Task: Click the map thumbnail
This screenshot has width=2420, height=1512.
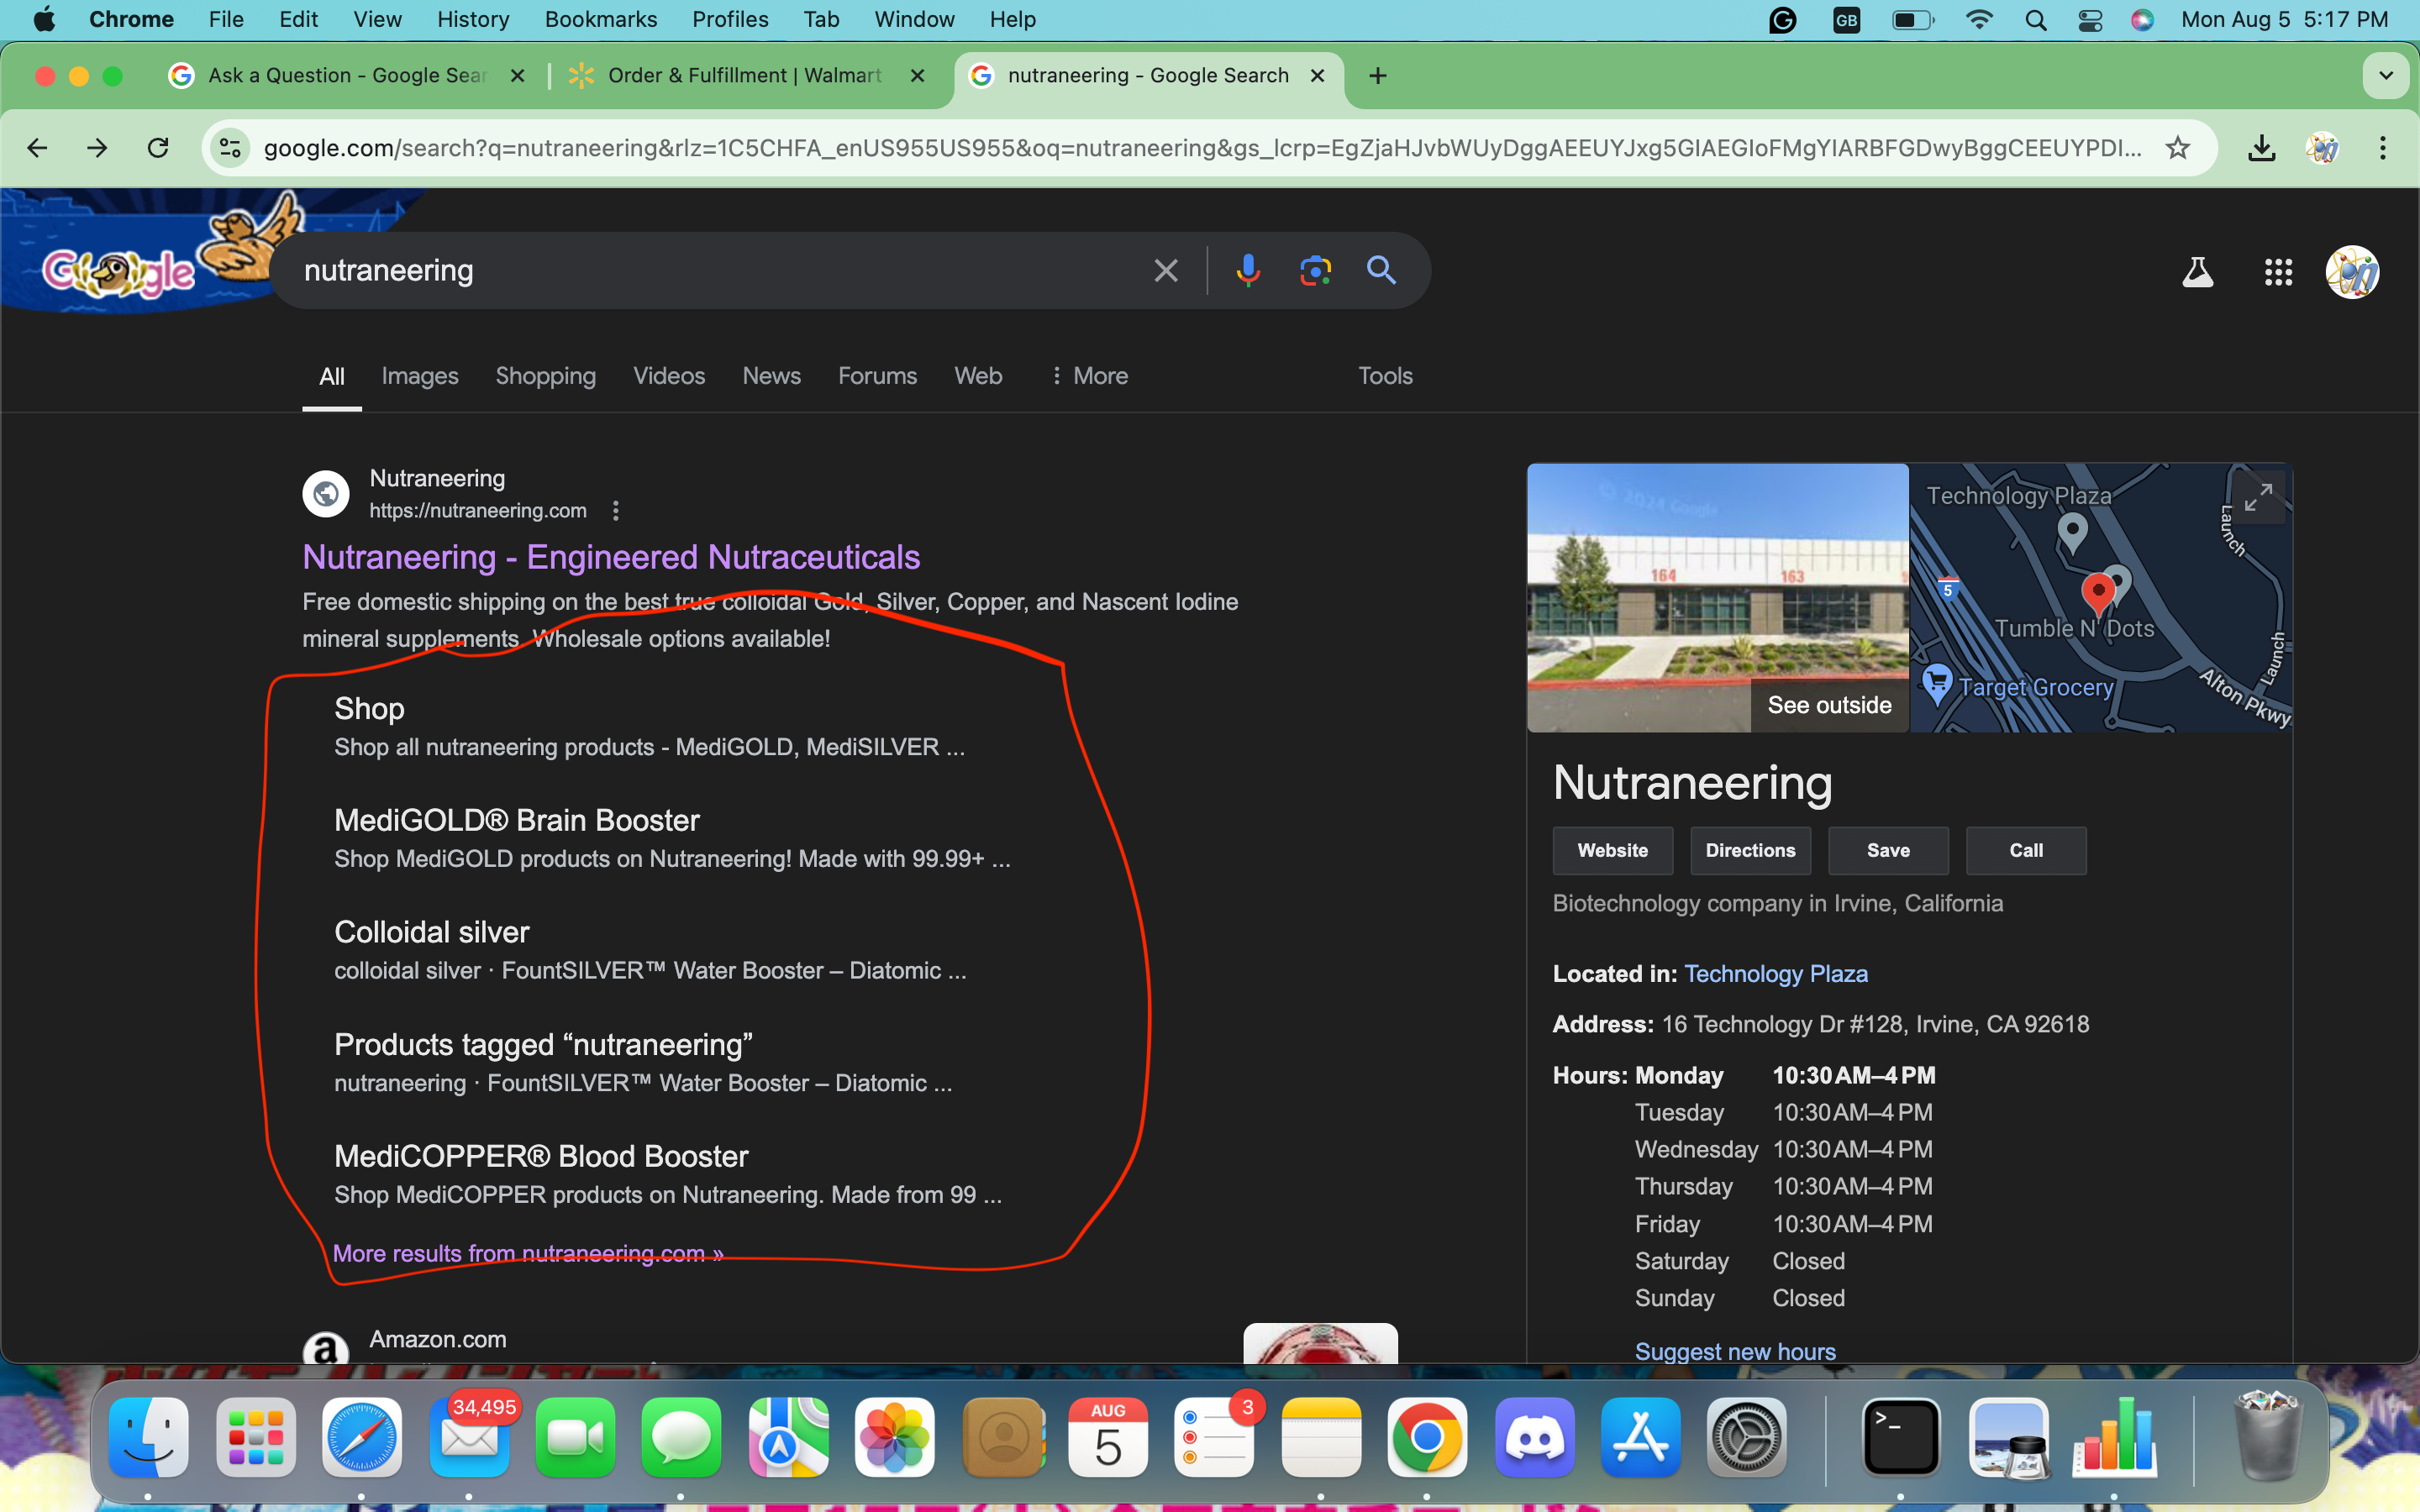Action: [x=2101, y=598]
